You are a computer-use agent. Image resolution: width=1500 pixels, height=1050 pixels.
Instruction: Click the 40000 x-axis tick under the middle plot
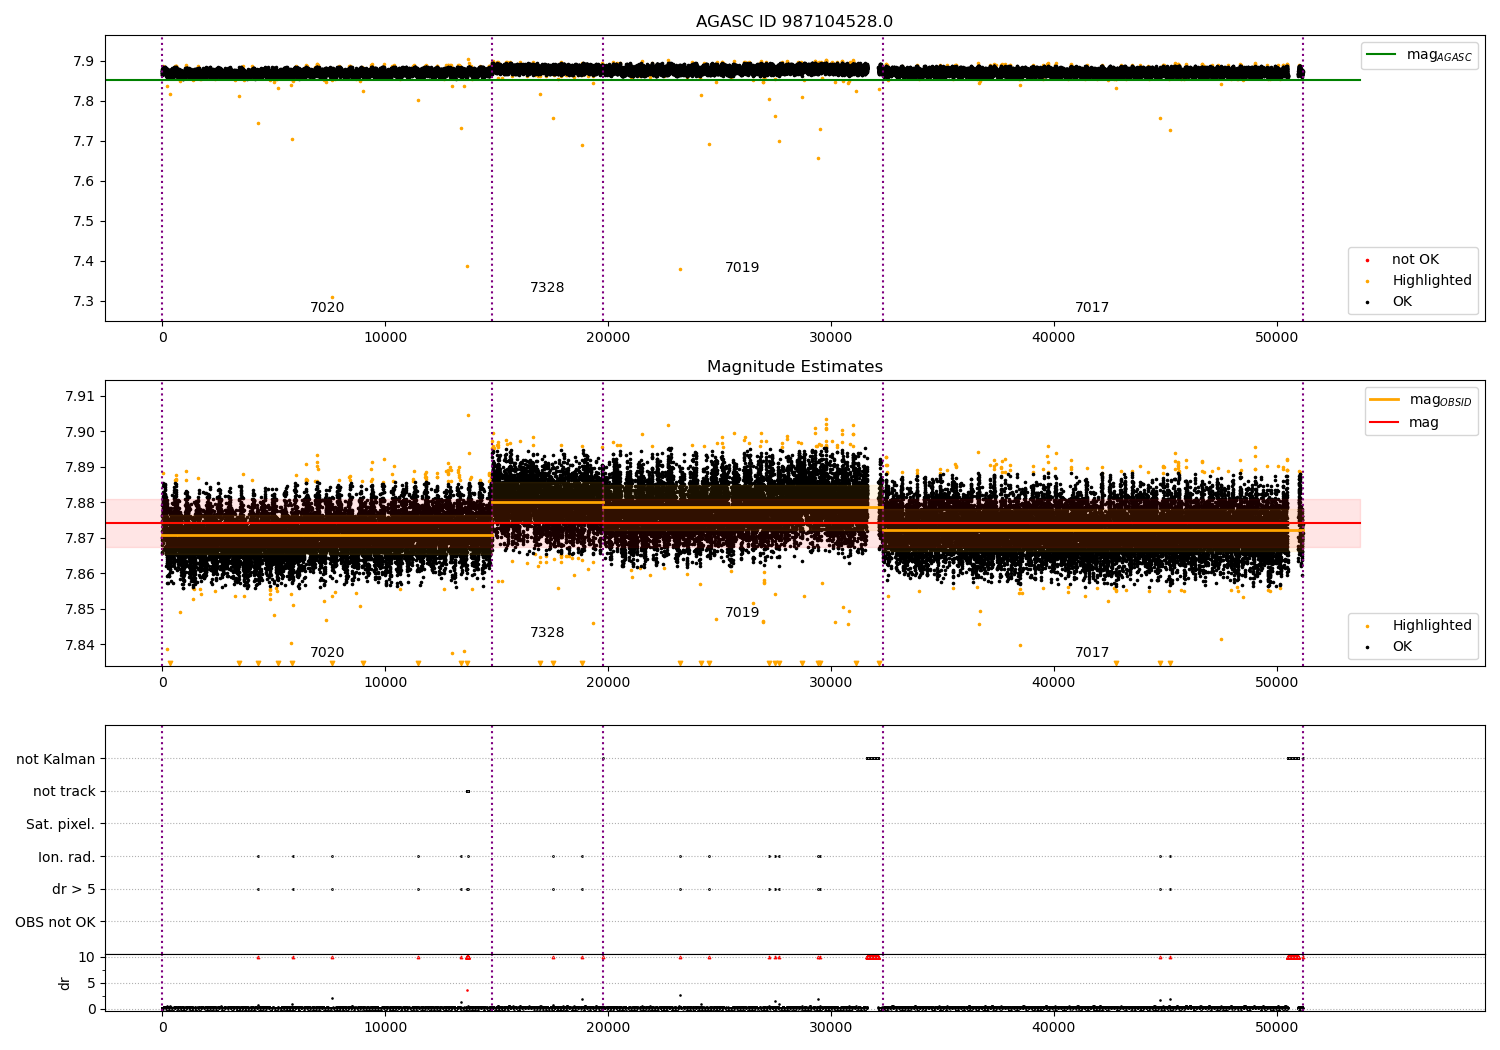pos(1054,683)
